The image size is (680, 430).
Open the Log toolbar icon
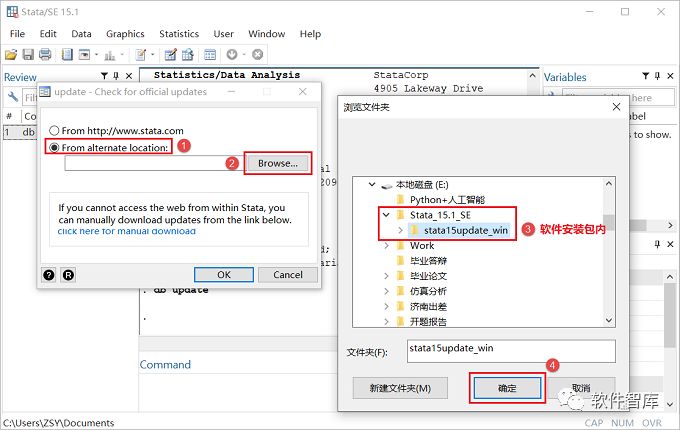67,55
